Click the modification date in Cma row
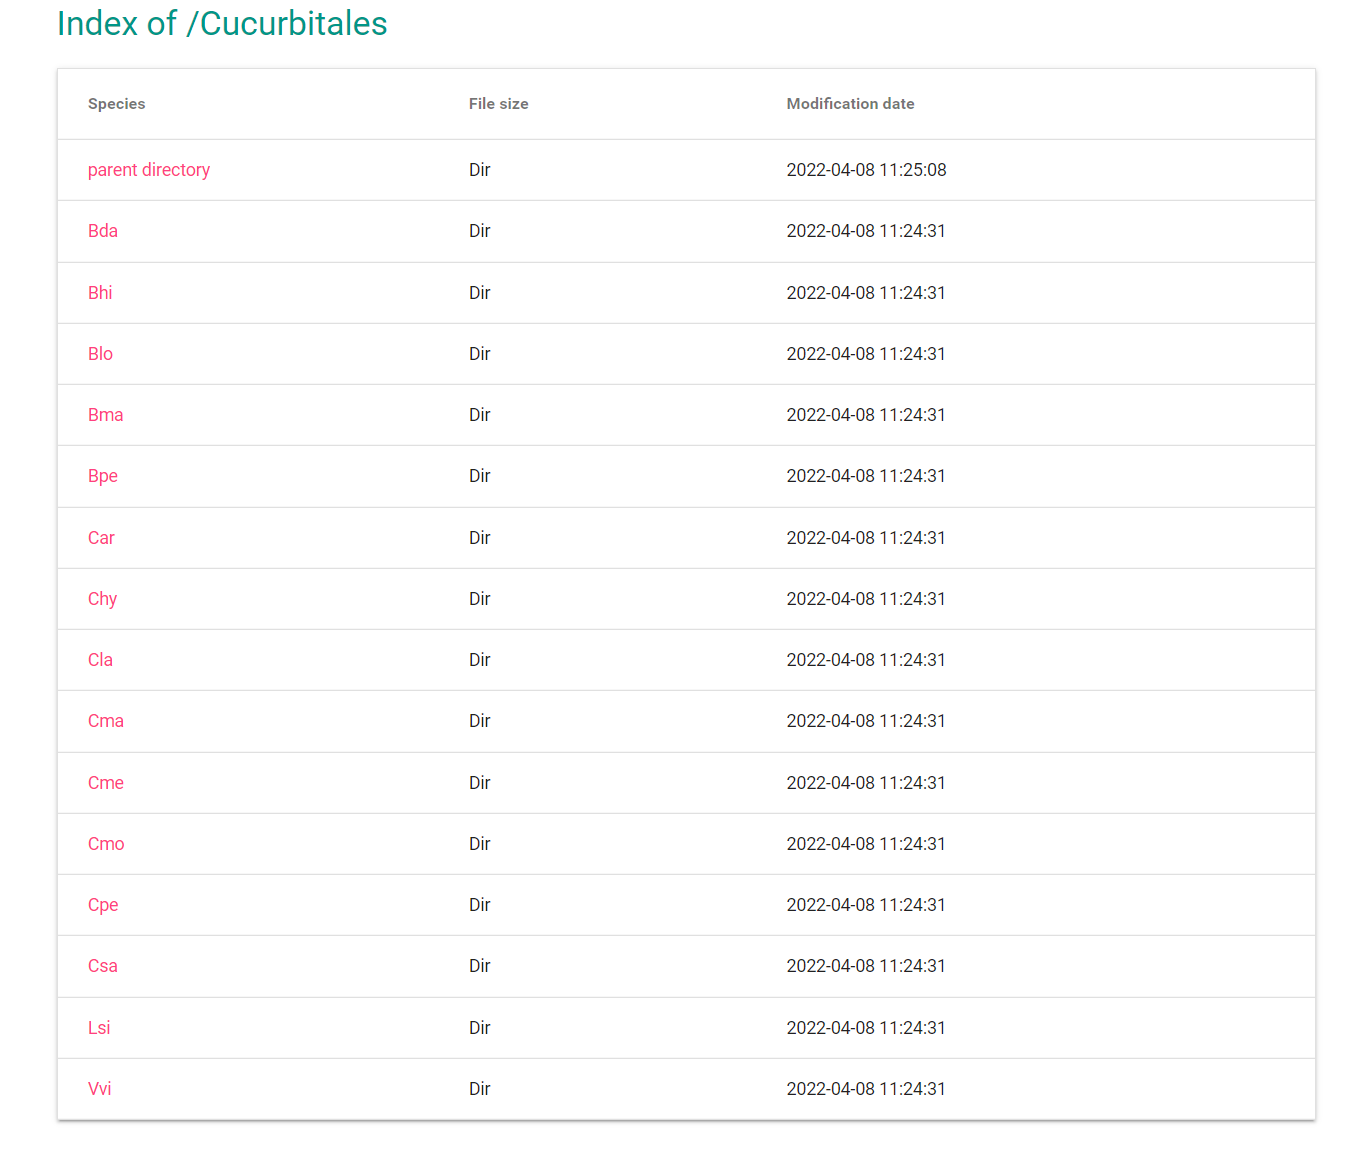This screenshot has height=1163, width=1369. pyautogui.click(x=866, y=721)
